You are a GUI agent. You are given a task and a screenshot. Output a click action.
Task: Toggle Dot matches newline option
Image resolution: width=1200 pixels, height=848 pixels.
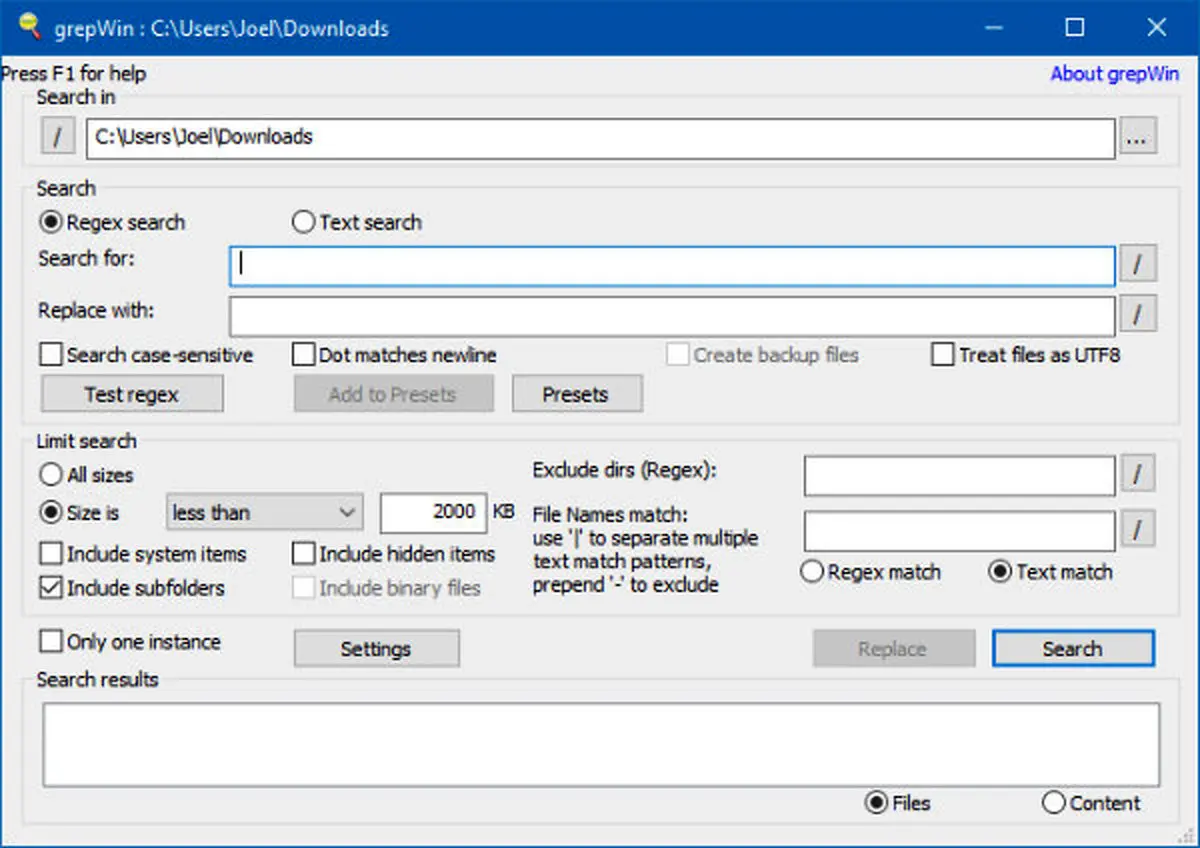coord(303,355)
